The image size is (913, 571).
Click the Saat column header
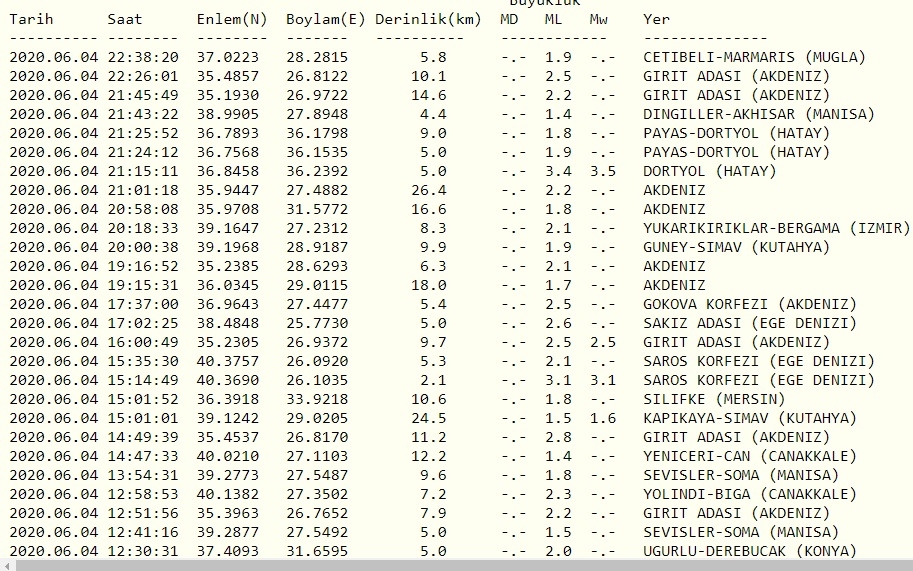click(x=125, y=19)
